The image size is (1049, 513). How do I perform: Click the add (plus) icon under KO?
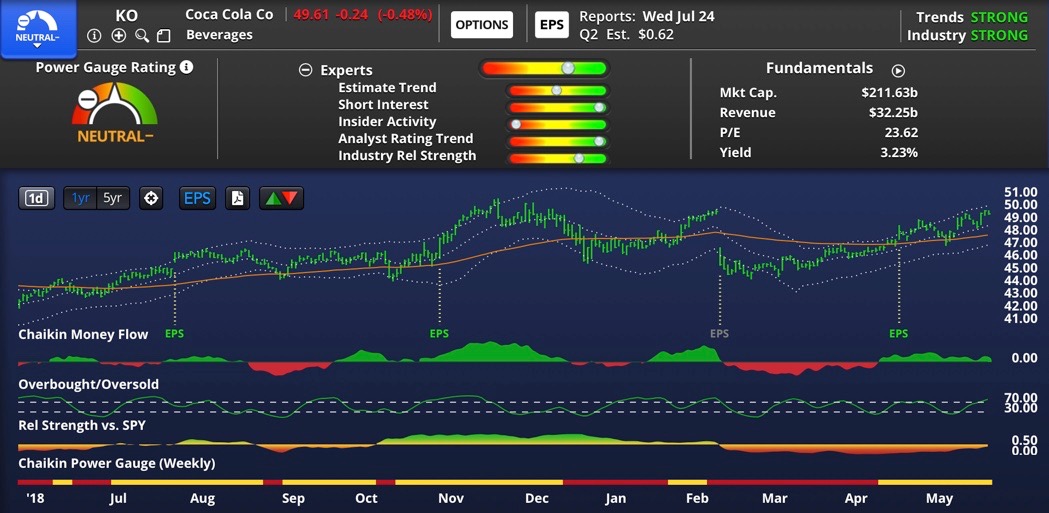click(x=118, y=35)
